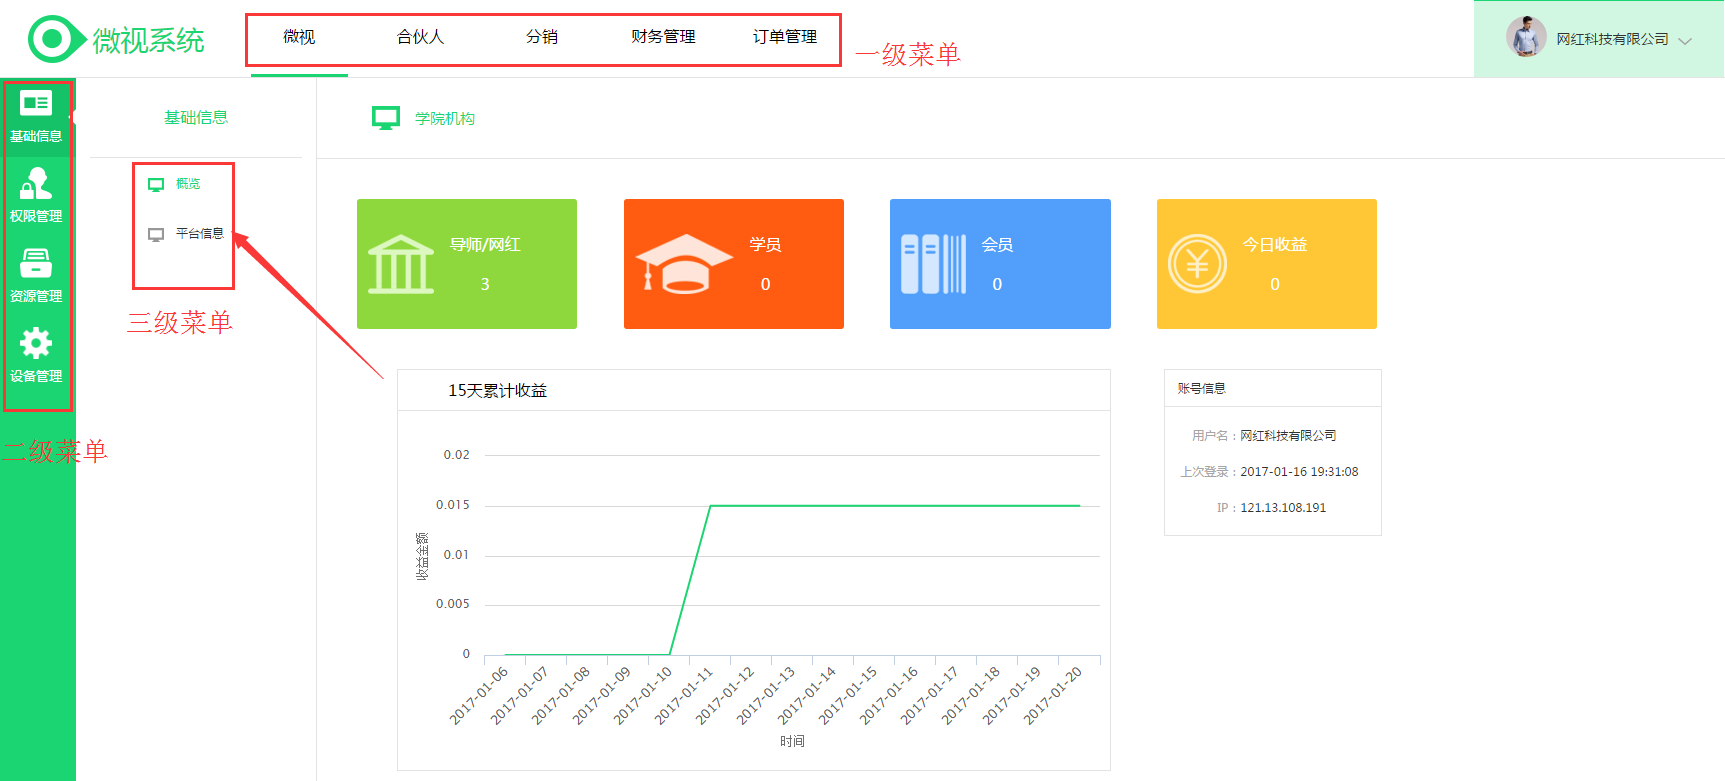Screen dimensions: 1725x781
Task: Switch to the 订单管理 top menu
Action: click(x=785, y=37)
